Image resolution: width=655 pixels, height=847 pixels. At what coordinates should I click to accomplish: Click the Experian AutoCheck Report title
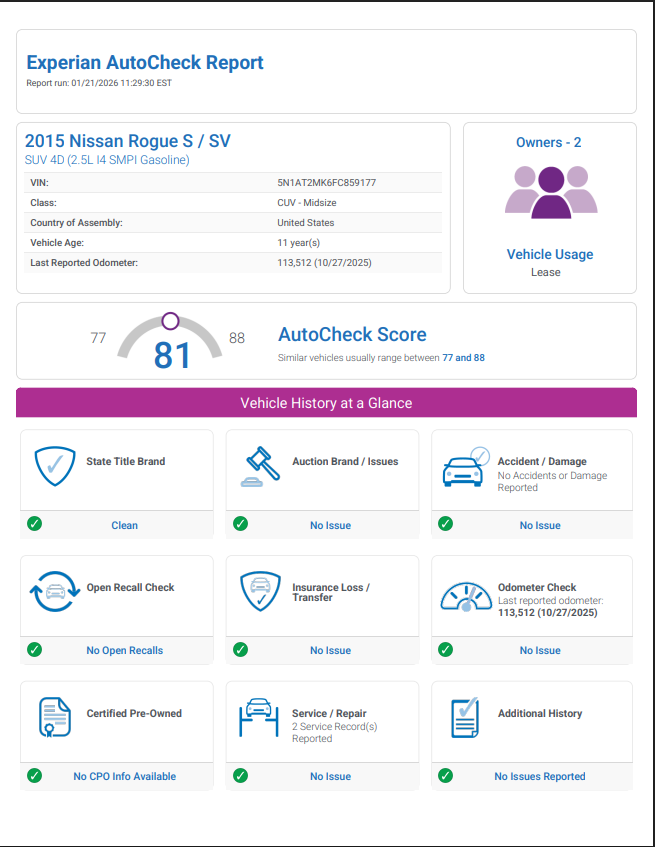145,63
